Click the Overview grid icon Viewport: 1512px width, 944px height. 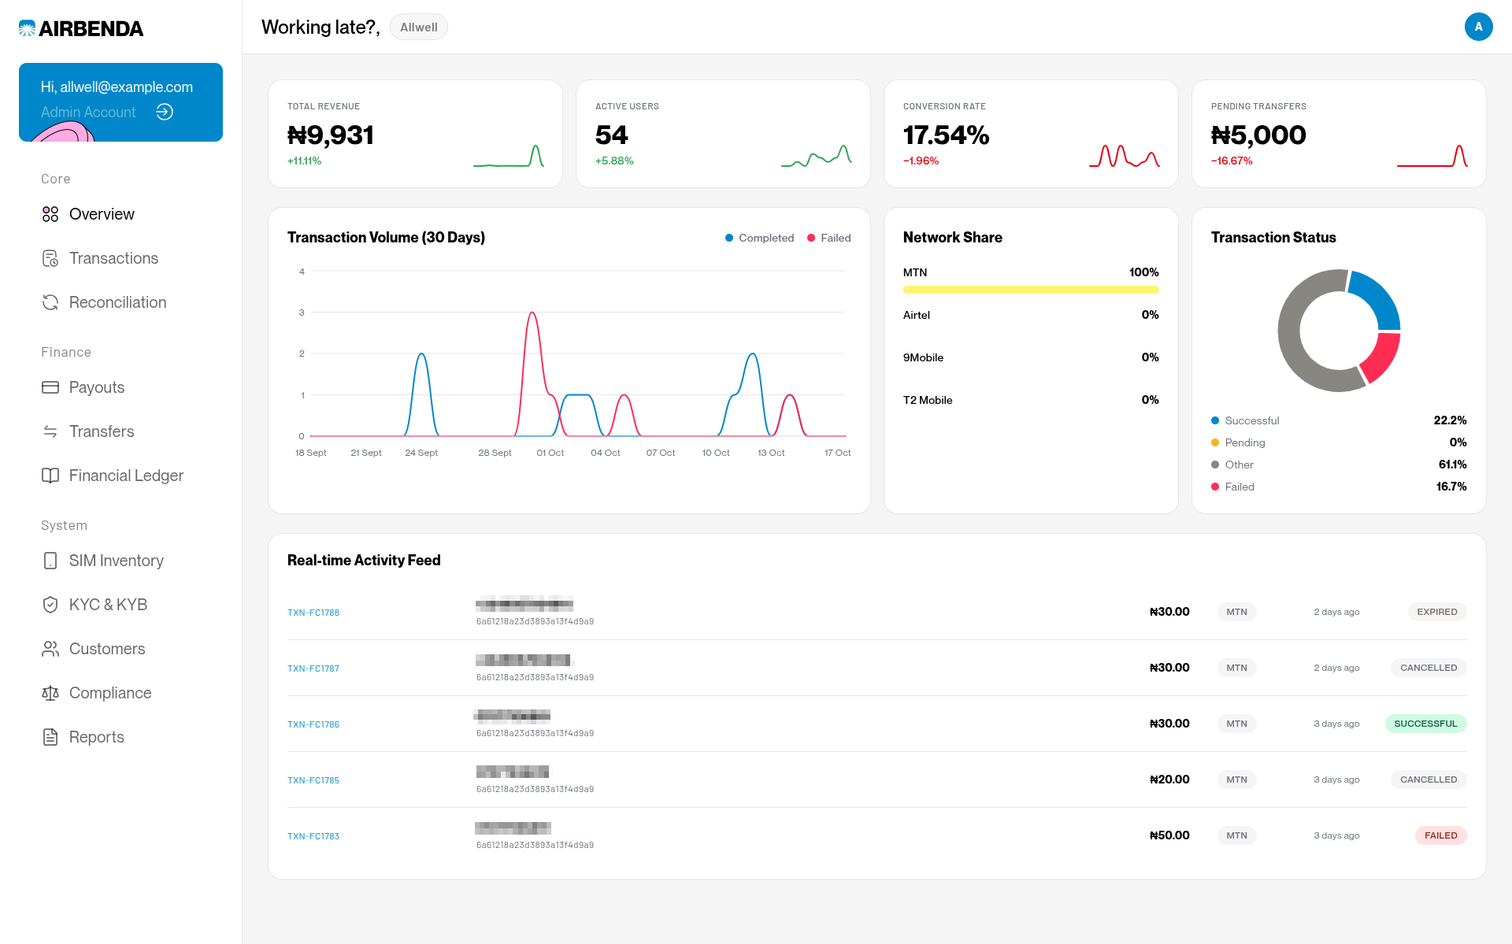click(50, 214)
